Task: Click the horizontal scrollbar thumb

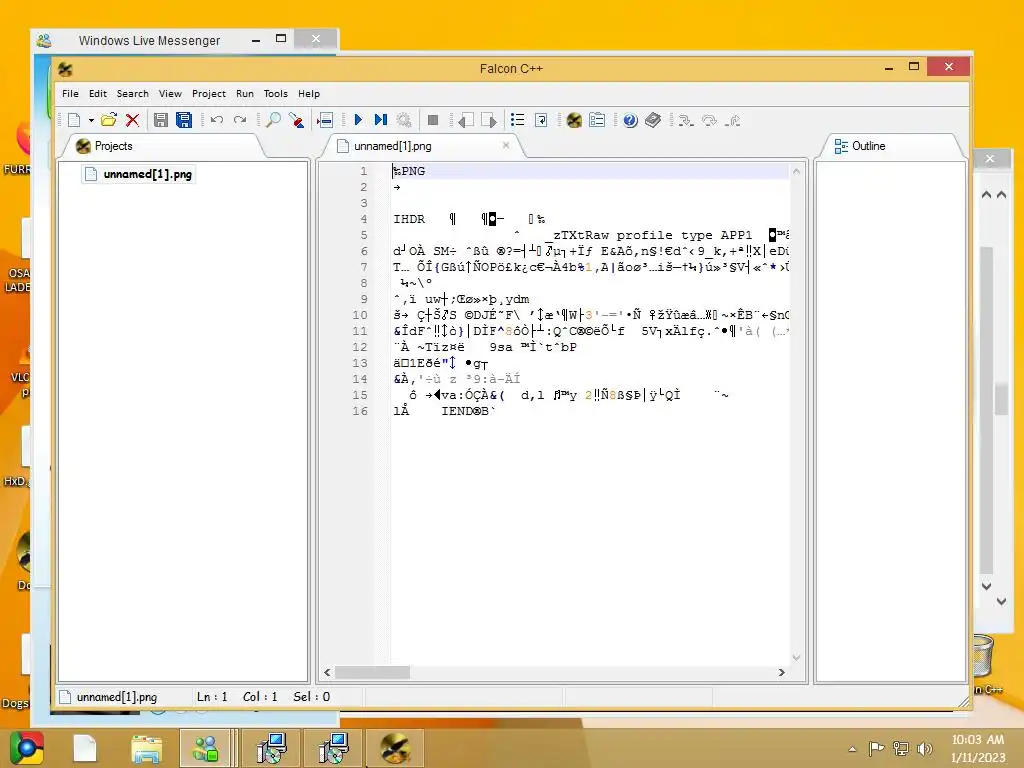Action: point(372,672)
